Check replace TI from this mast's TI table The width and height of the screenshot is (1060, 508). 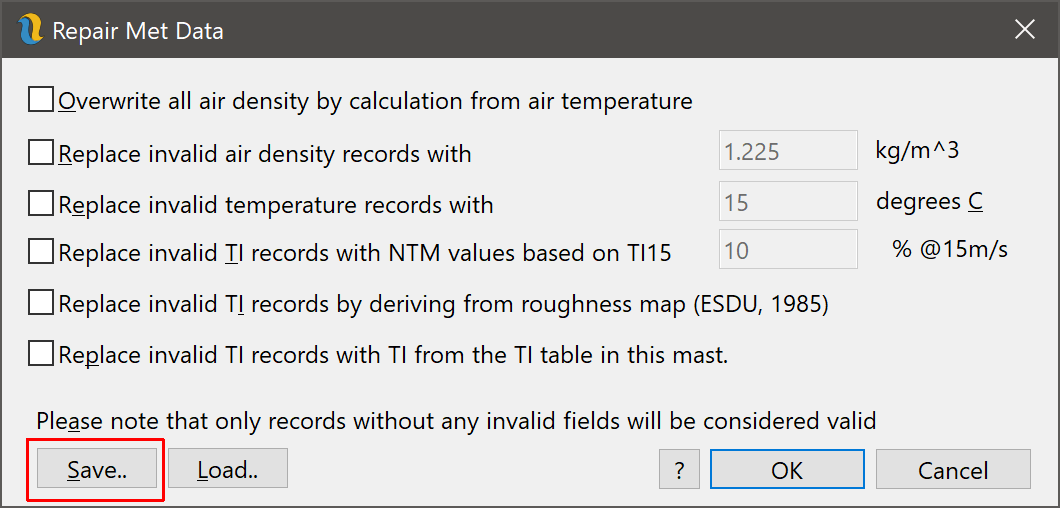(x=41, y=354)
